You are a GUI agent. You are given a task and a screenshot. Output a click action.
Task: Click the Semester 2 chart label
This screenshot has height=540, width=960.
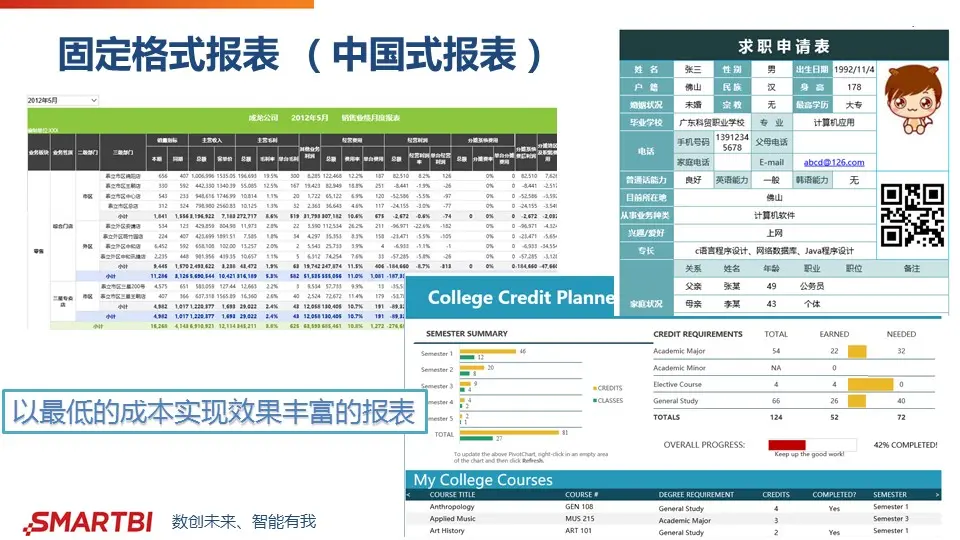point(437,370)
